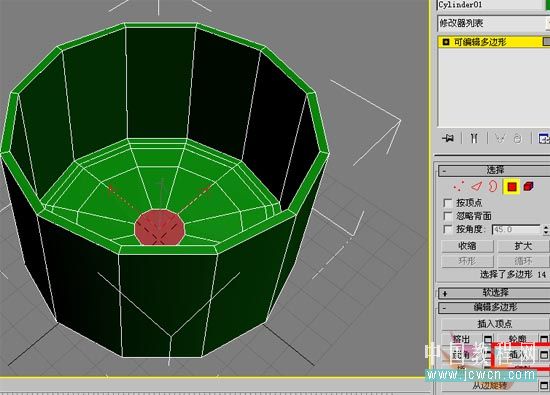This screenshot has height=395, width=550.
Task: Click the Cylinder01 object name field
Action: pyautogui.click(x=490, y=5)
